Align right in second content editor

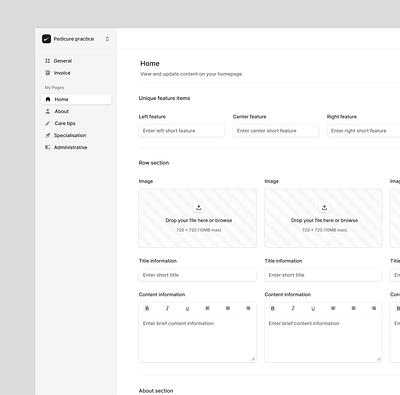point(374,308)
